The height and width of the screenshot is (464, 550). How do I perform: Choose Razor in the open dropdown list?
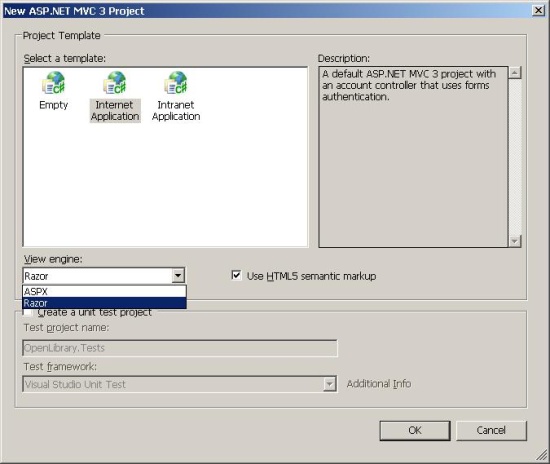(x=104, y=303)
